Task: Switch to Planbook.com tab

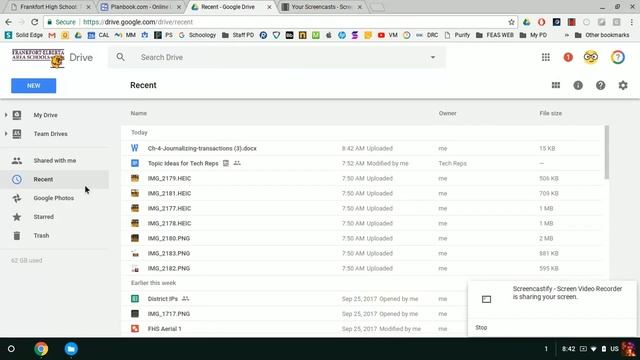Action: (x=141, y=7)
